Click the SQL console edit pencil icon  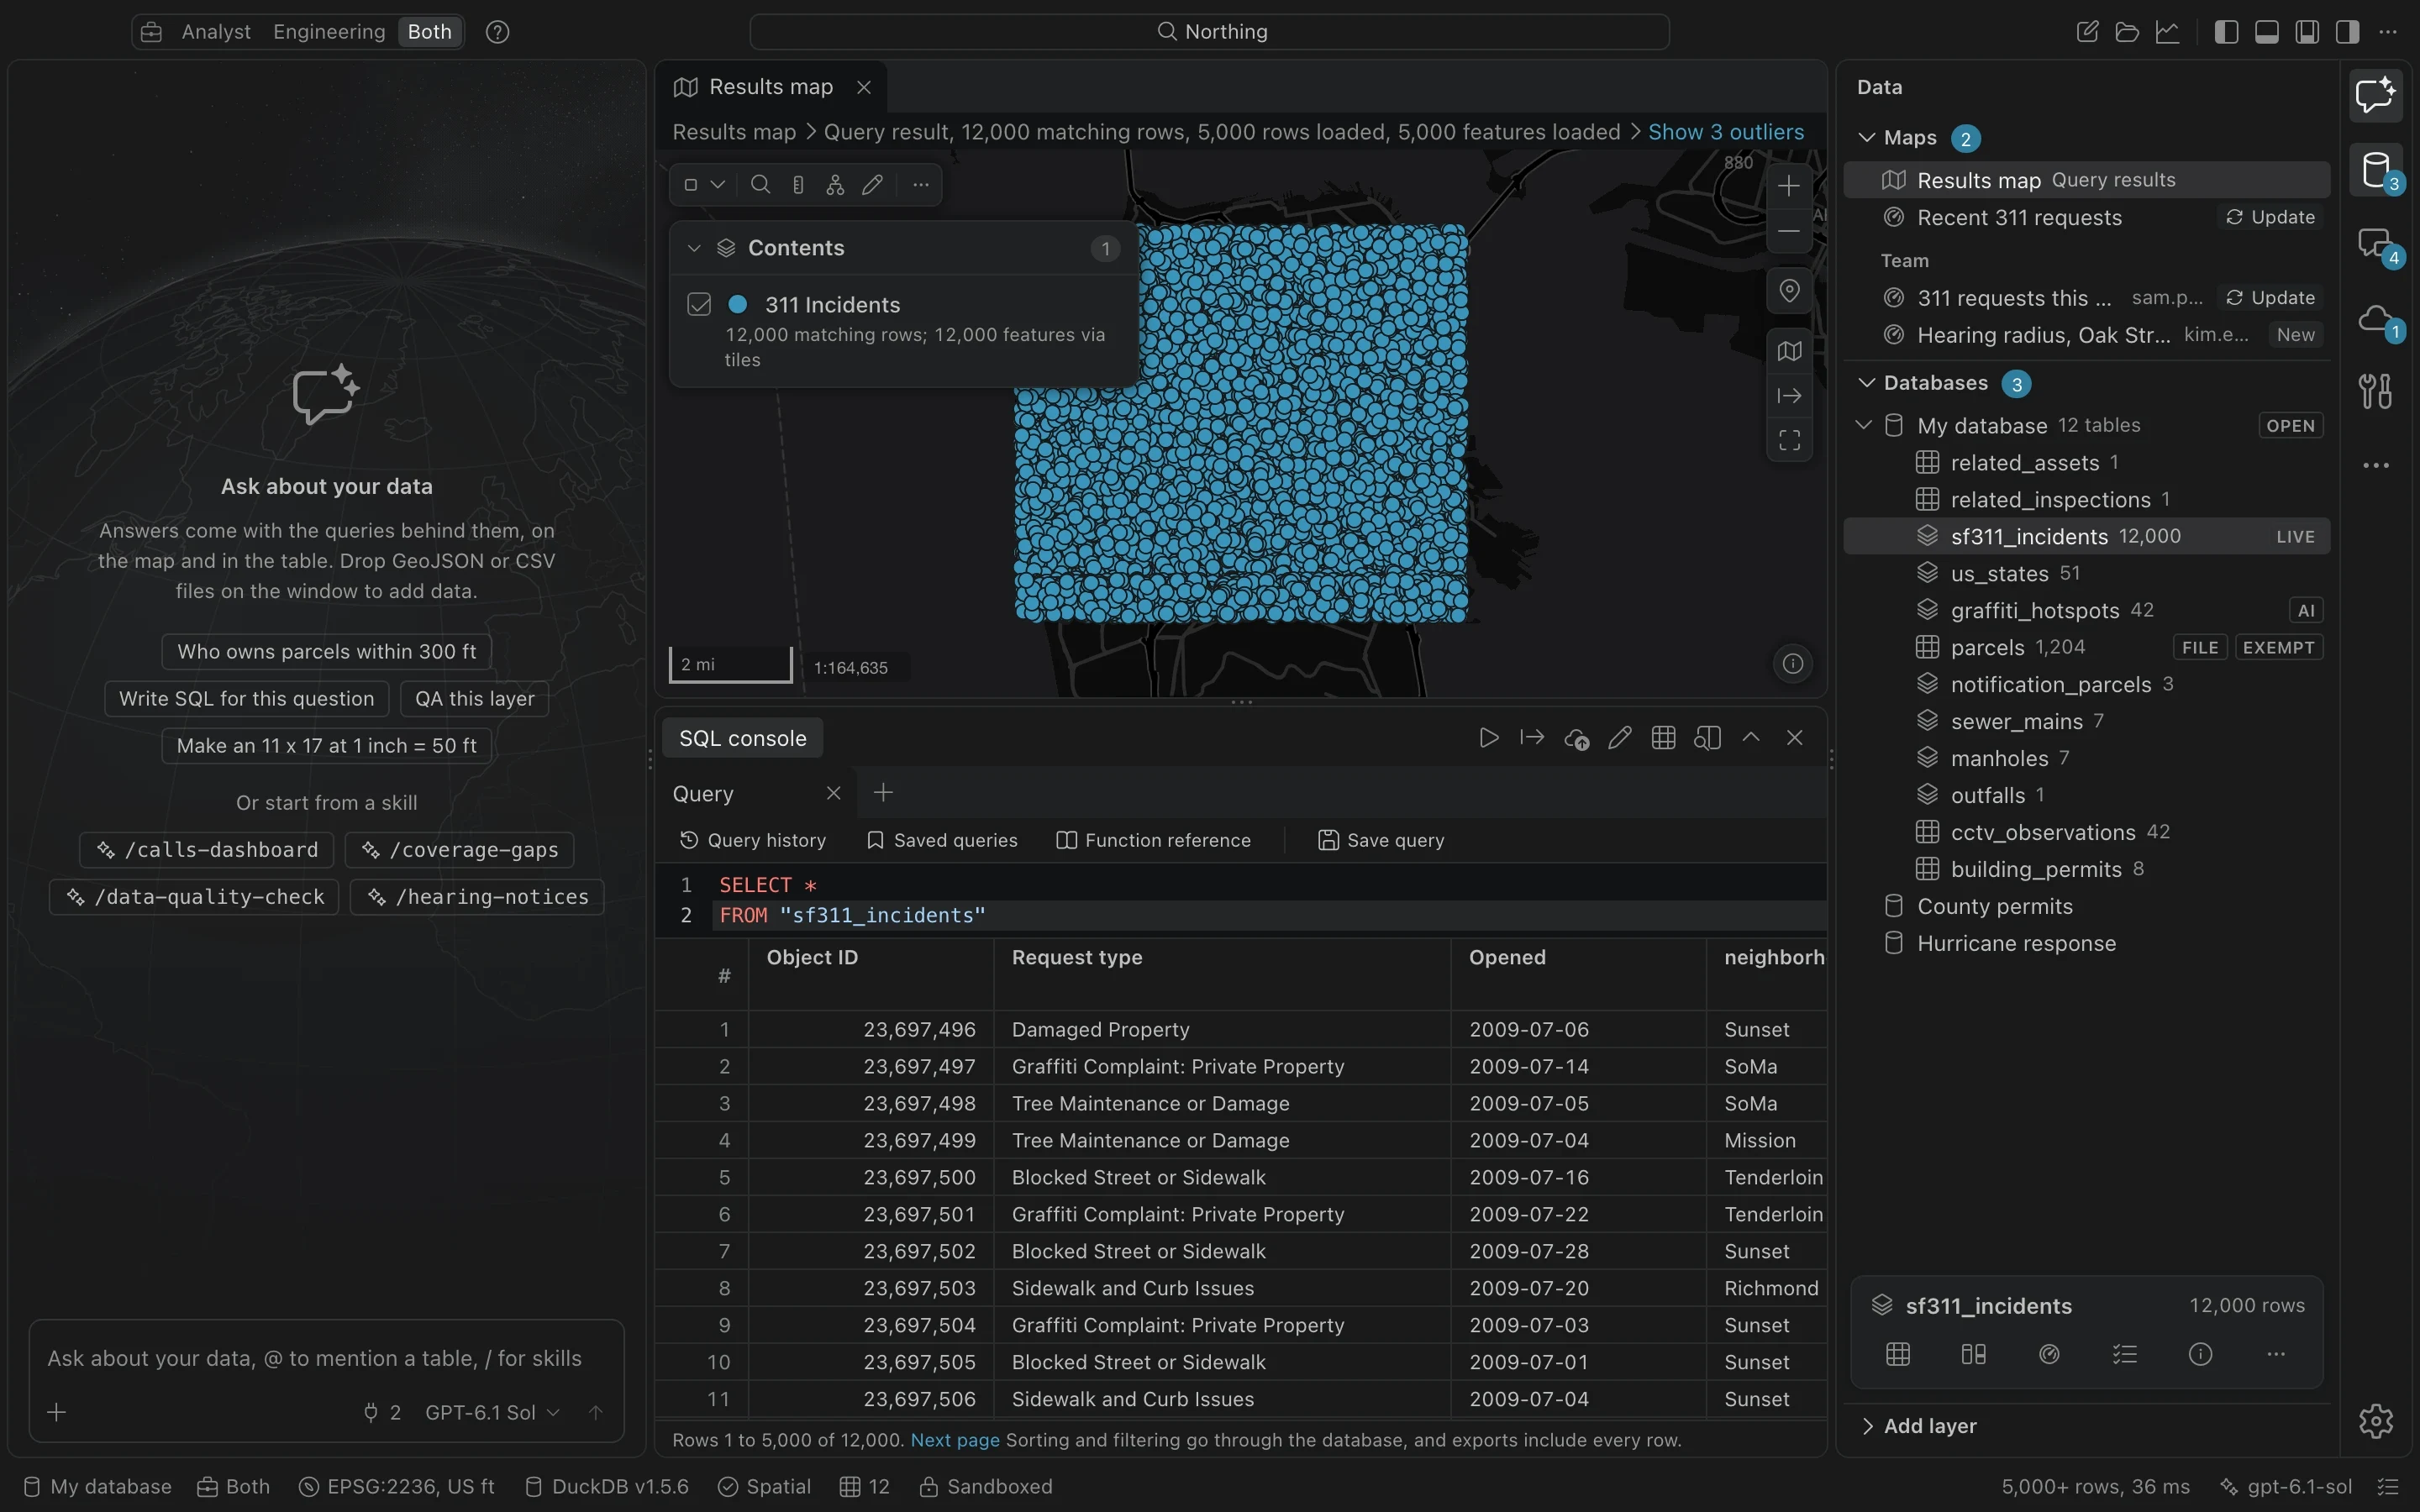click(1620, 738)
